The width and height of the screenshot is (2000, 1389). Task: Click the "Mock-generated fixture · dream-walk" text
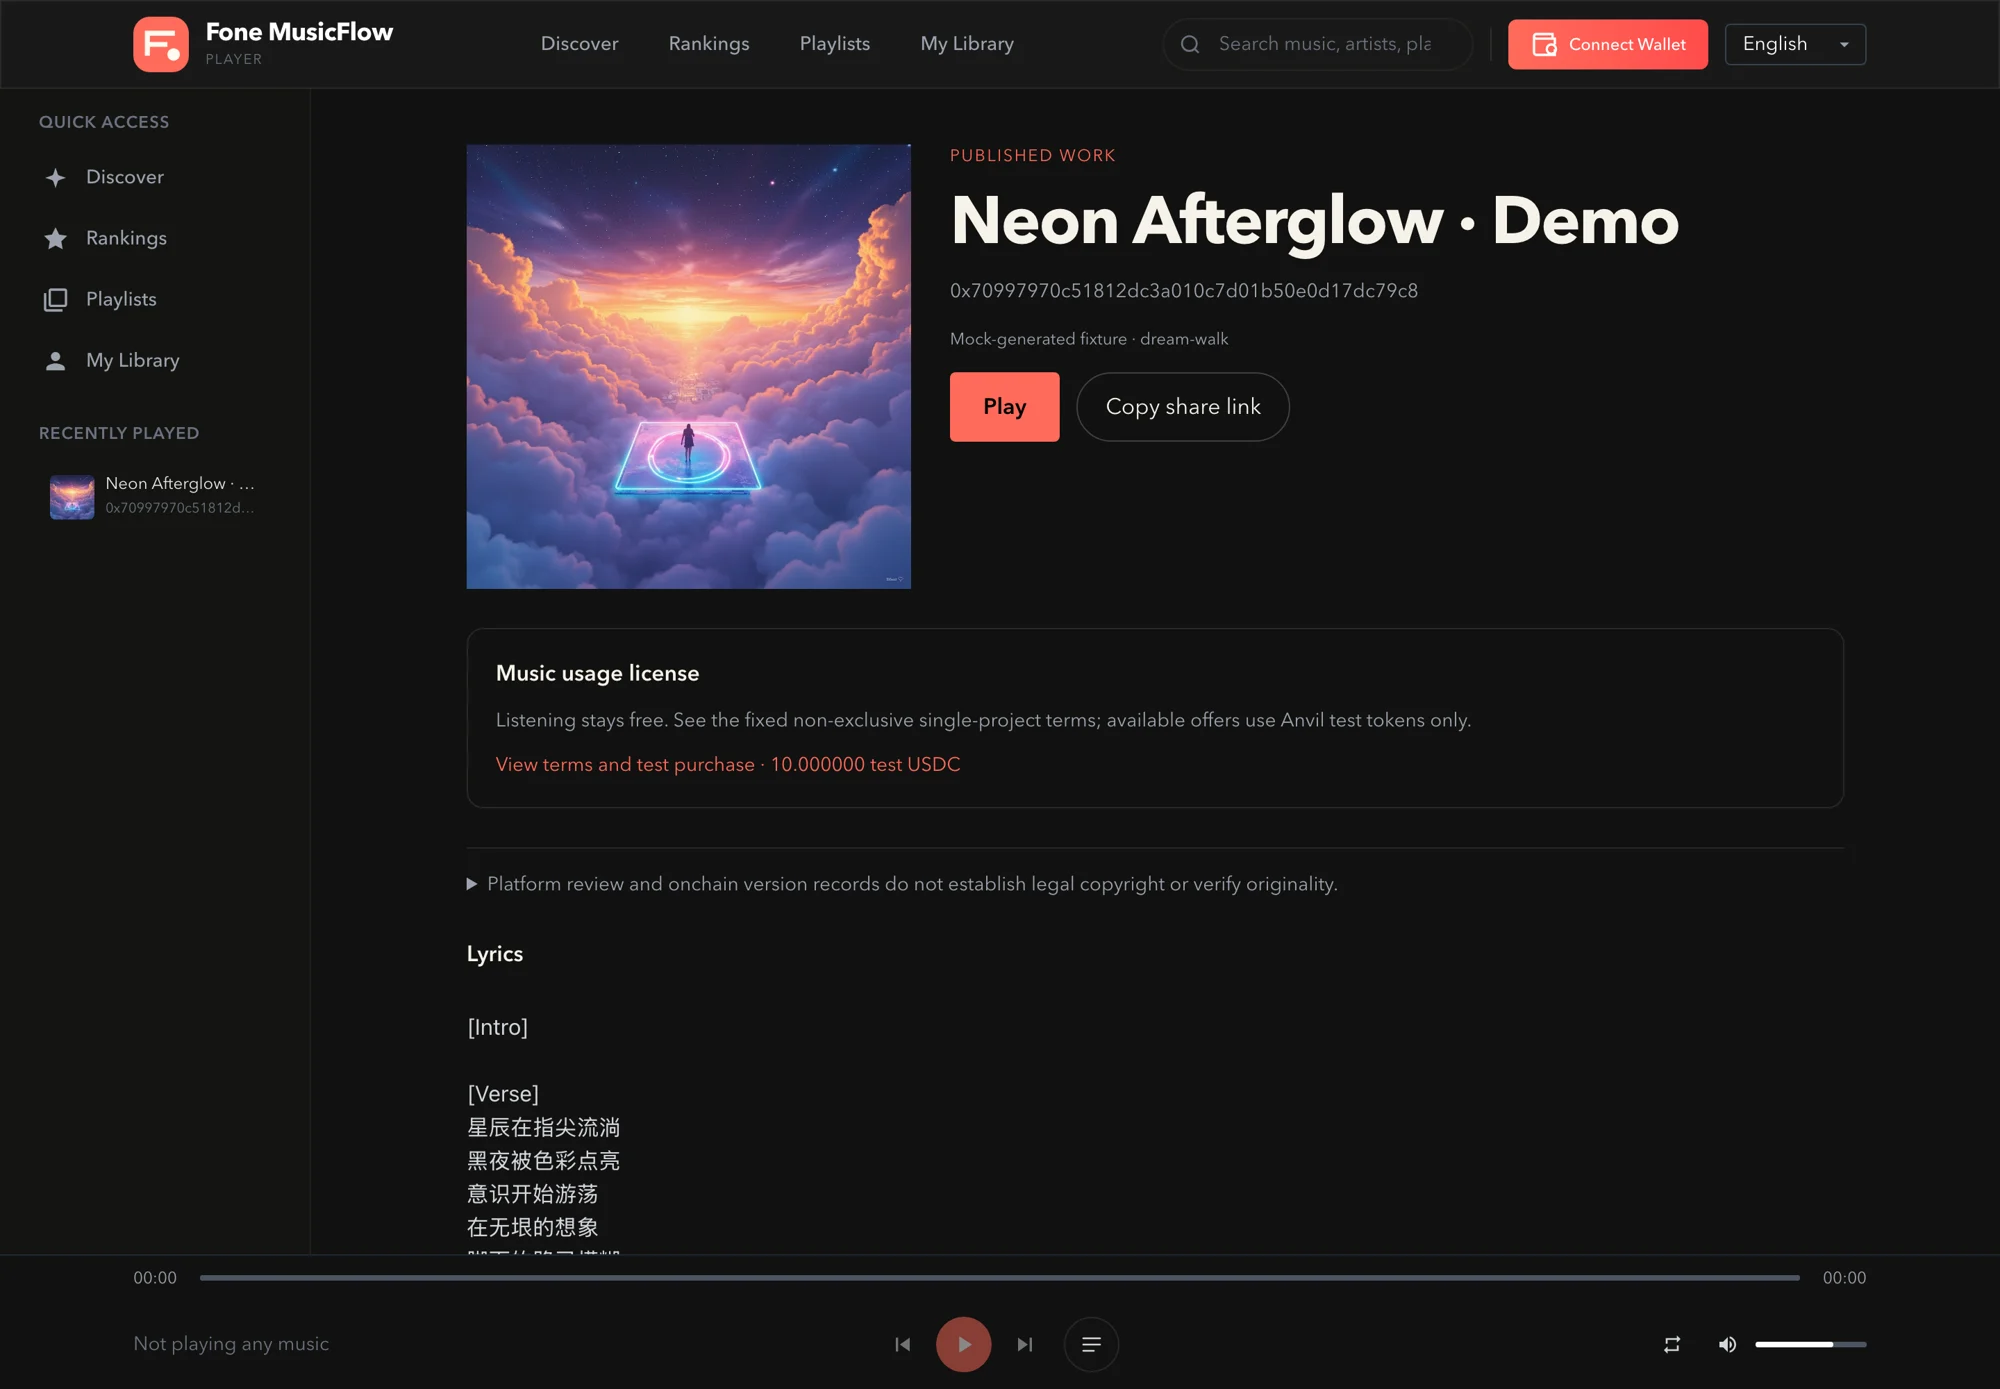click(x=1089, y=339)
